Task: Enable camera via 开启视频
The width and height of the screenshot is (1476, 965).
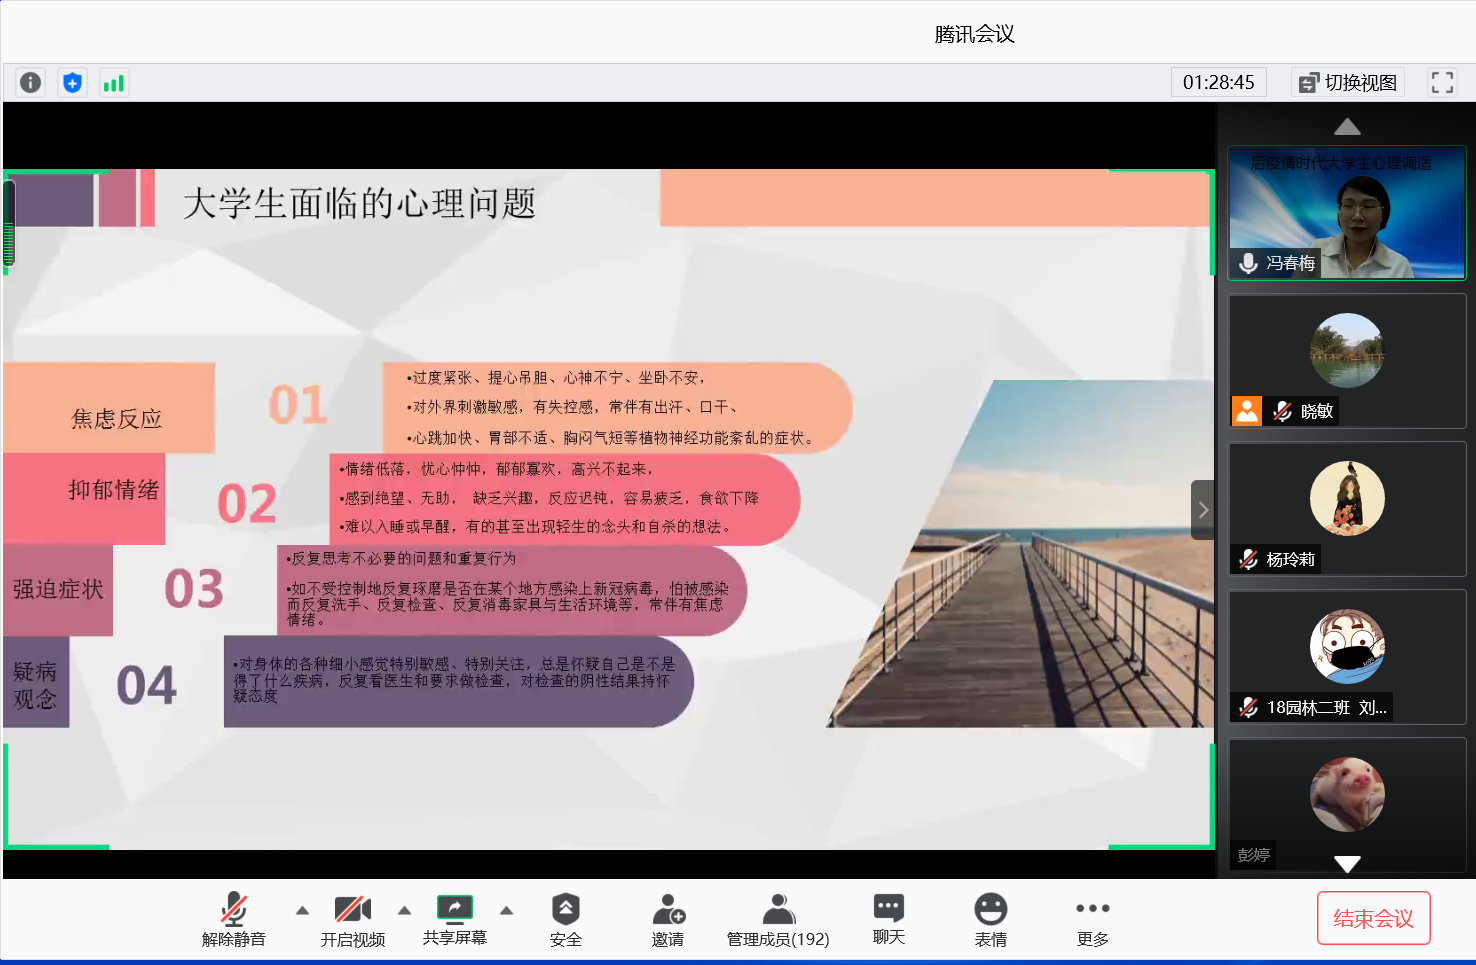Action: 352,918
